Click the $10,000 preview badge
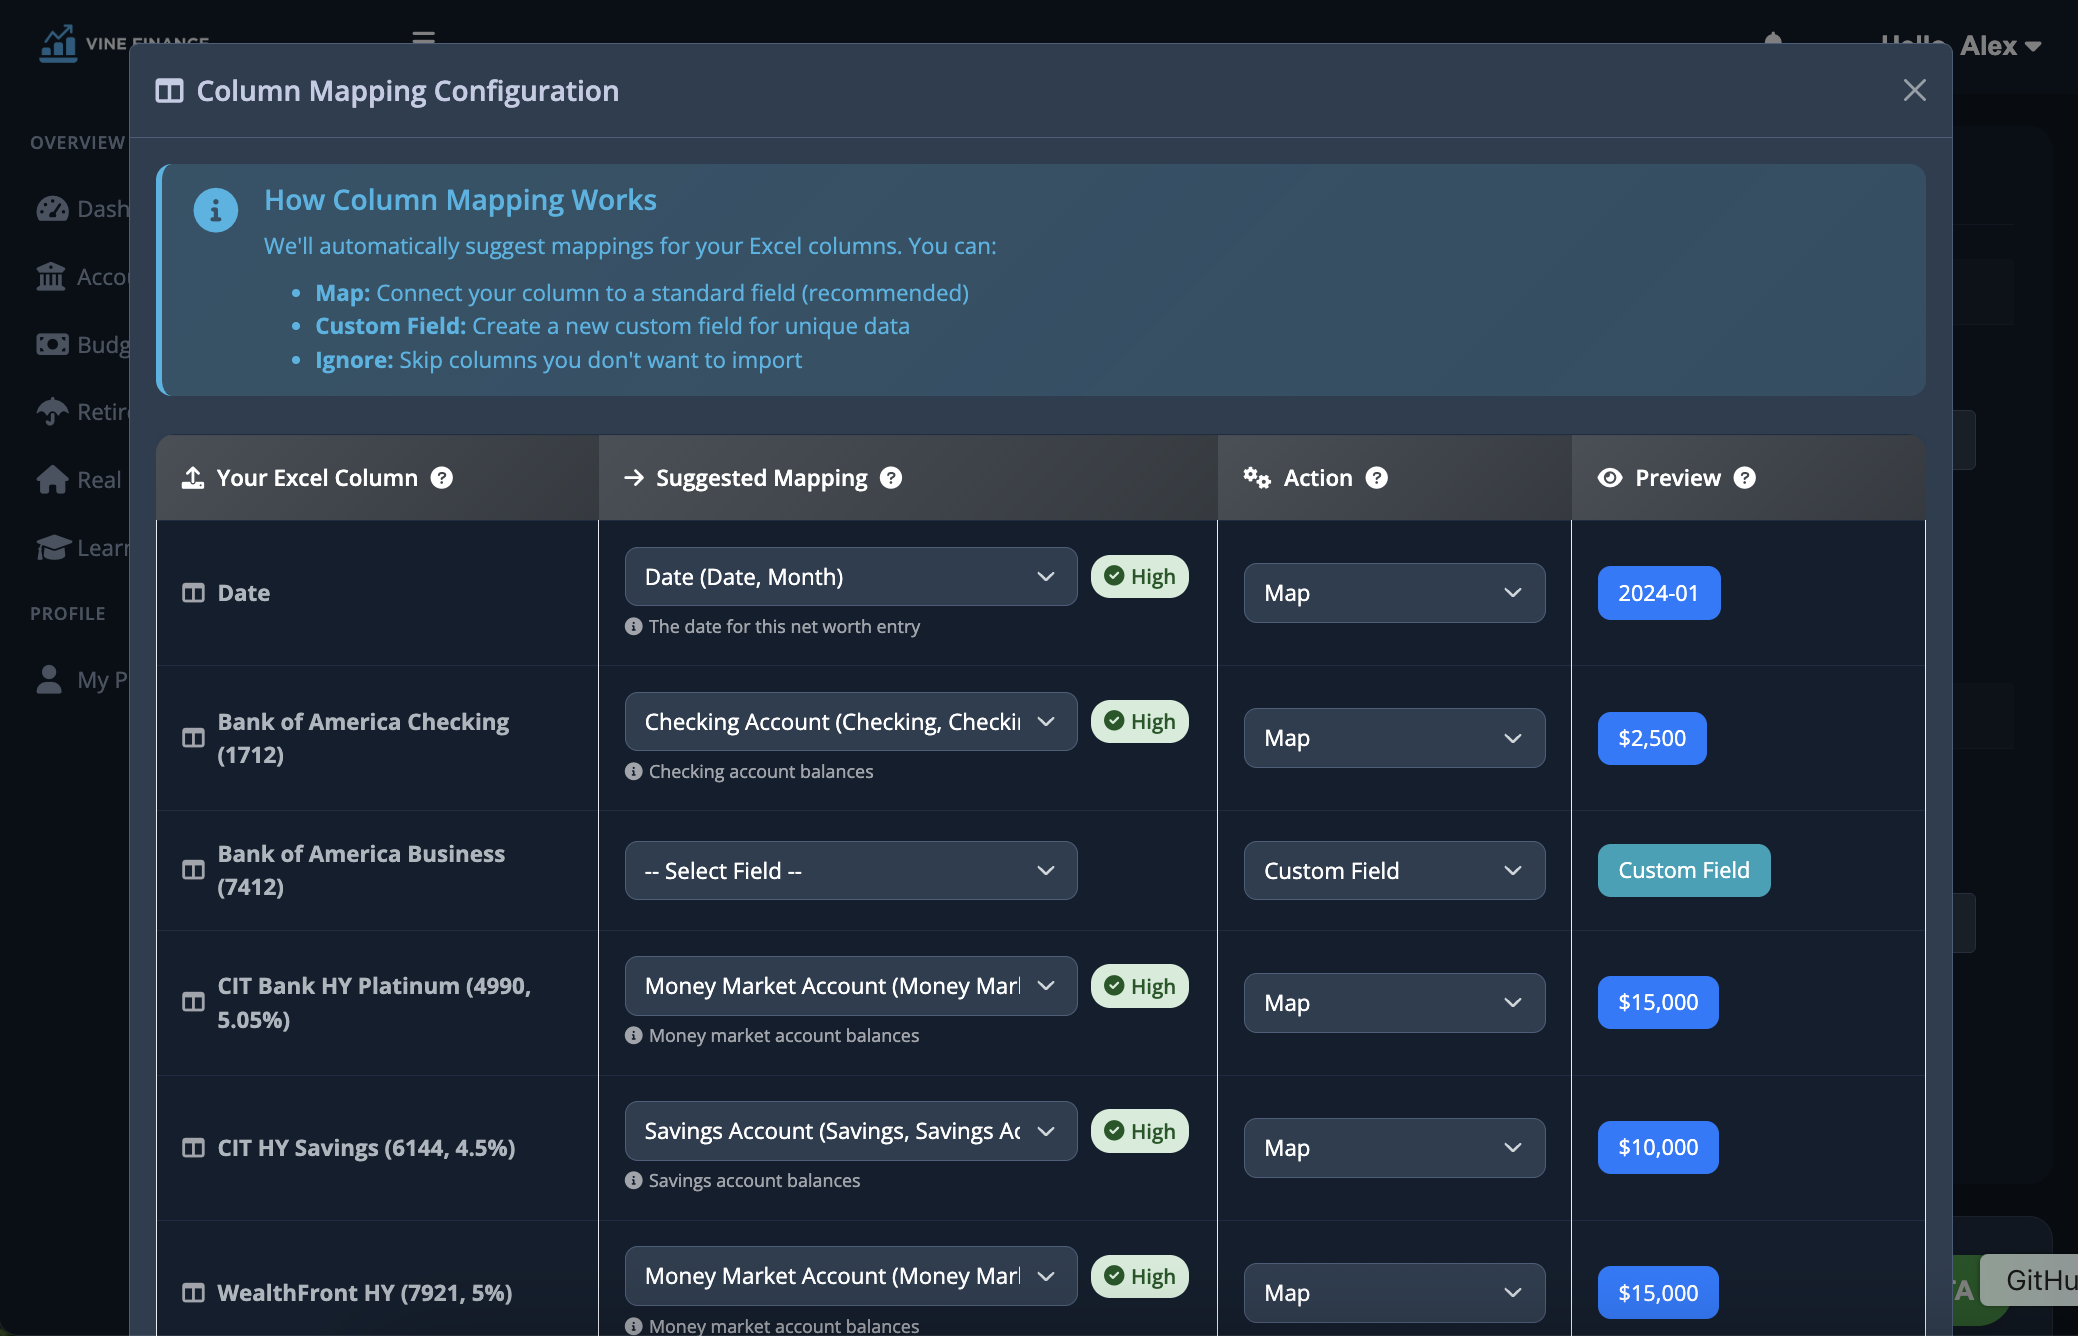This screenshot has width=2078, height=1336. 1658,1147
